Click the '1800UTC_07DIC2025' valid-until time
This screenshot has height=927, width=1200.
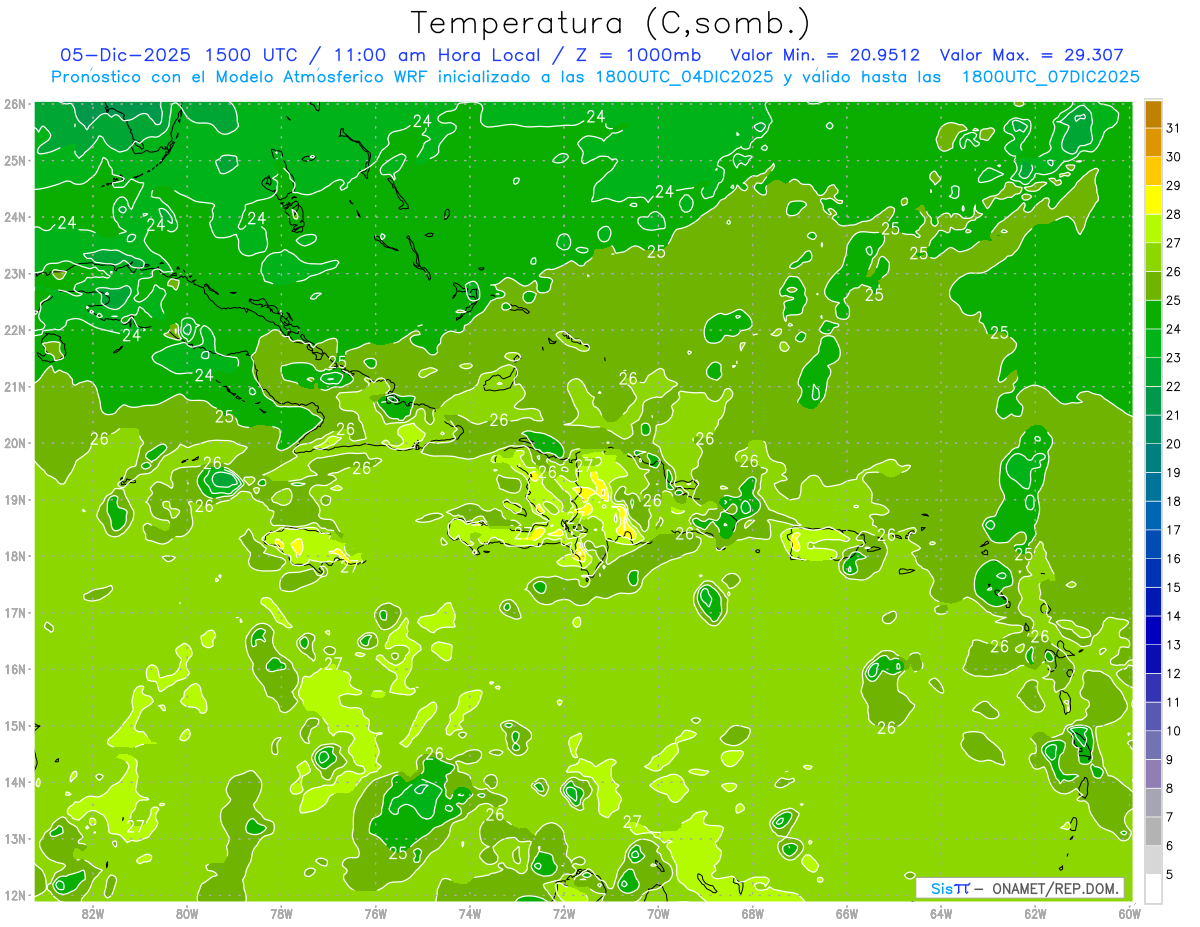coord(1050,76)
